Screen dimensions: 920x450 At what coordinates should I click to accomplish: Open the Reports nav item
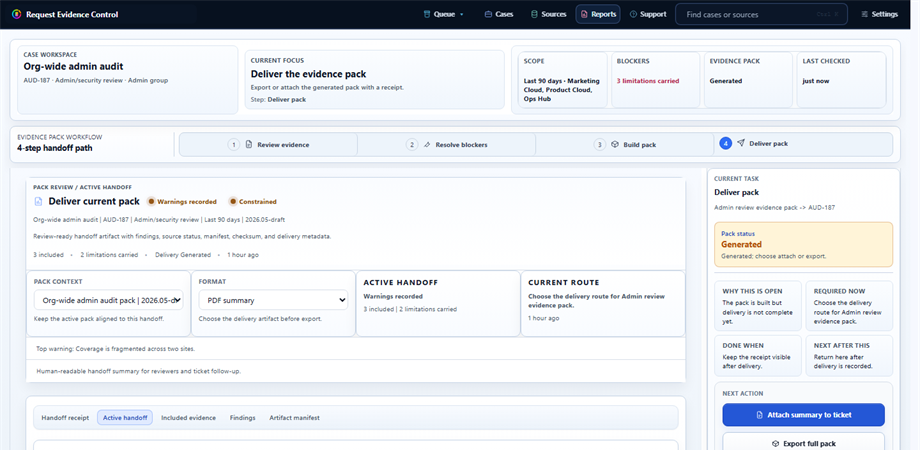(x=598, y=14)
